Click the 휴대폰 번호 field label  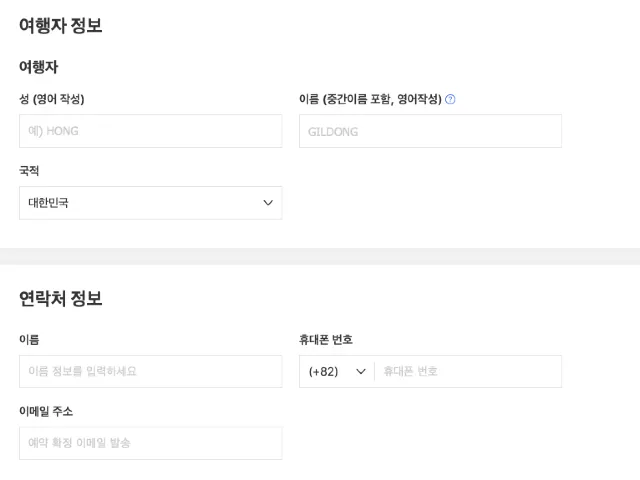326,340
